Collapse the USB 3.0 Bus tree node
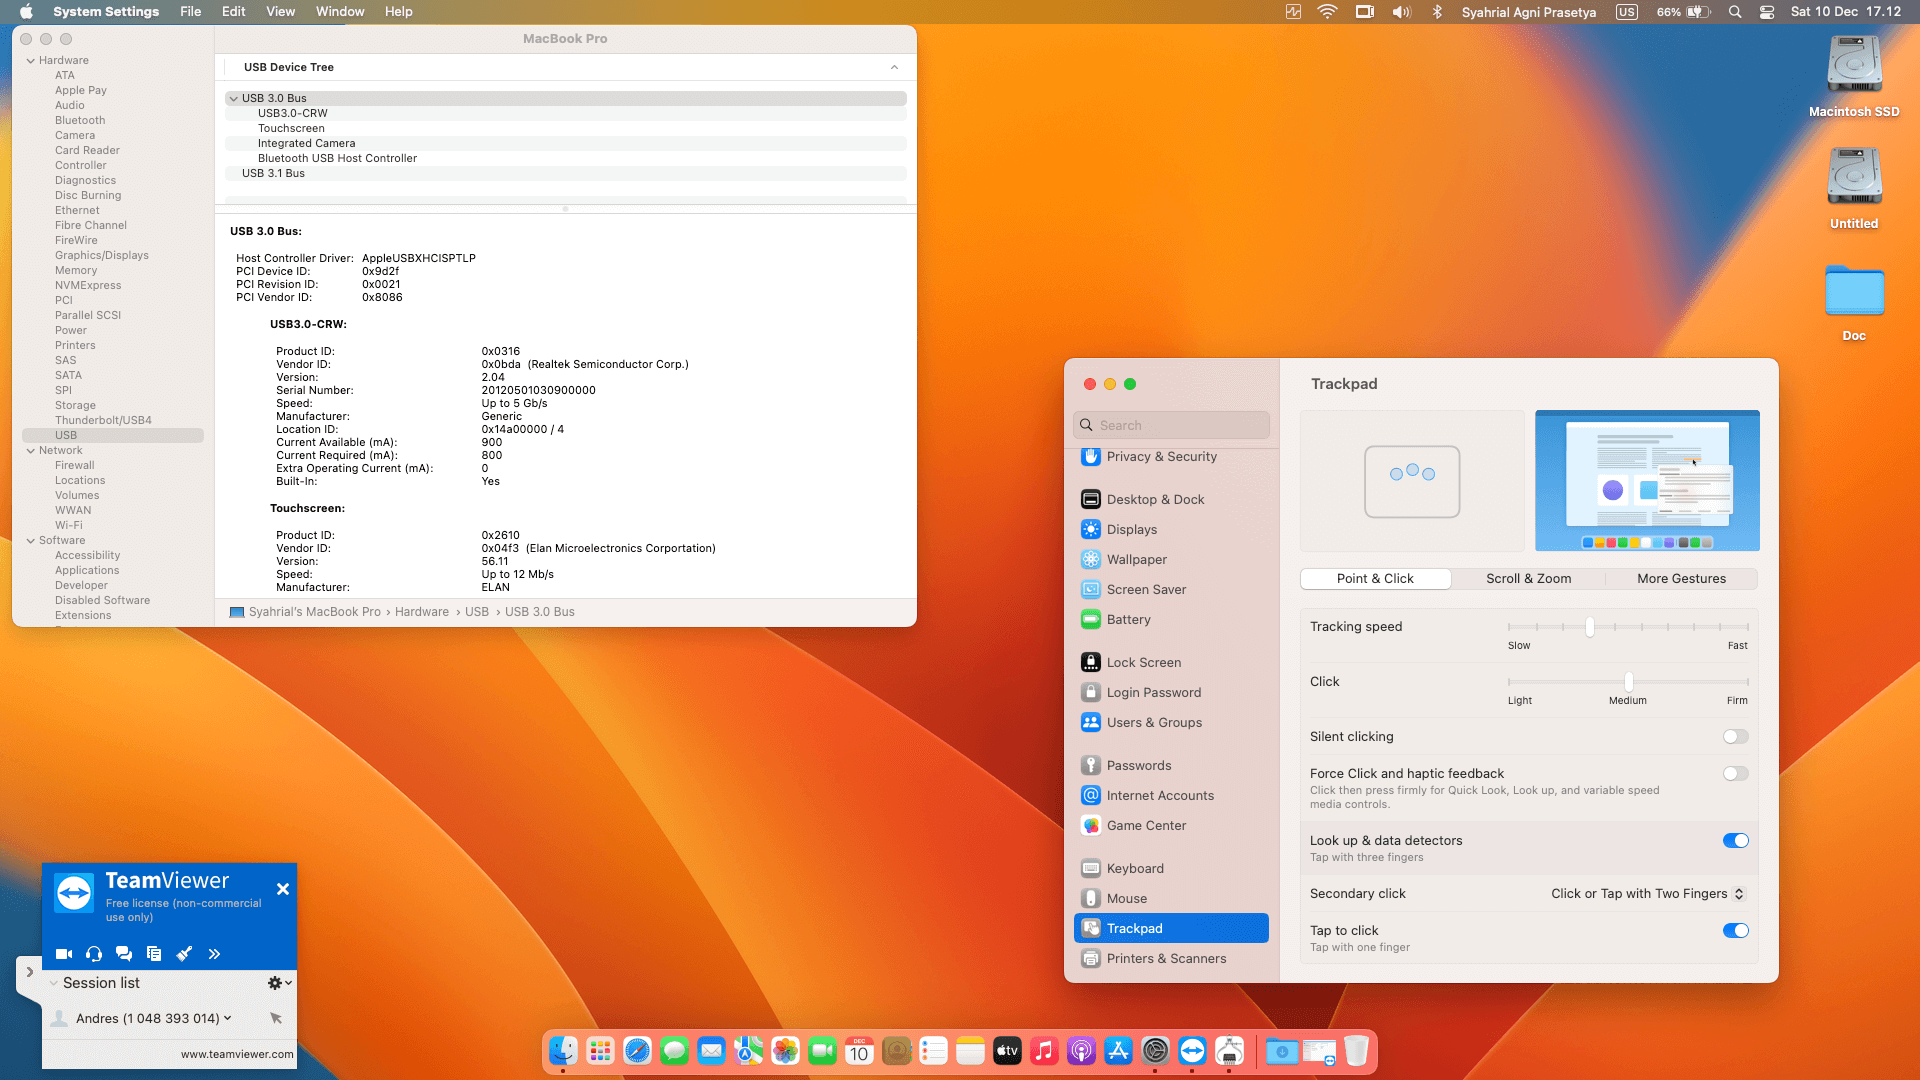 tap(233, 98)
